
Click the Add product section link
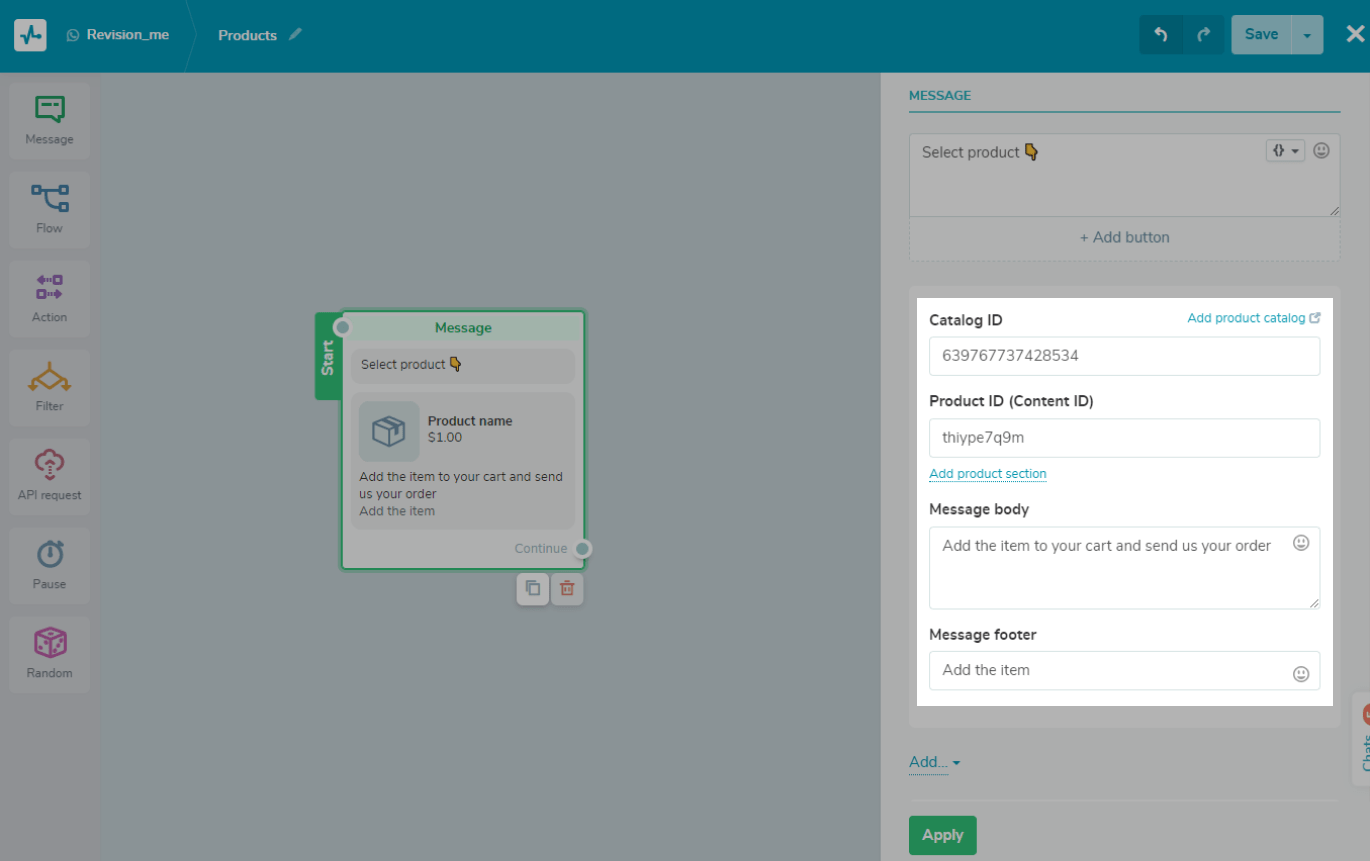click(987, 474)
